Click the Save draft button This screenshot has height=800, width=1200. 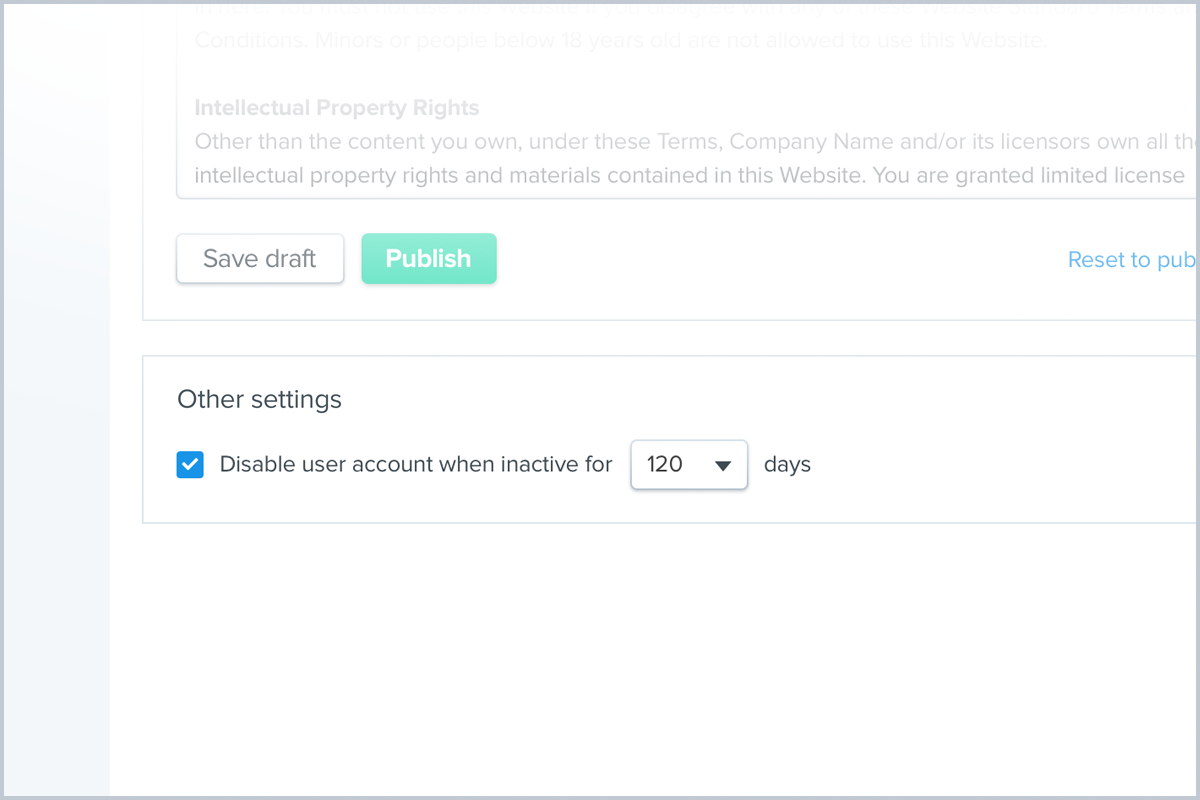point(260,259)
